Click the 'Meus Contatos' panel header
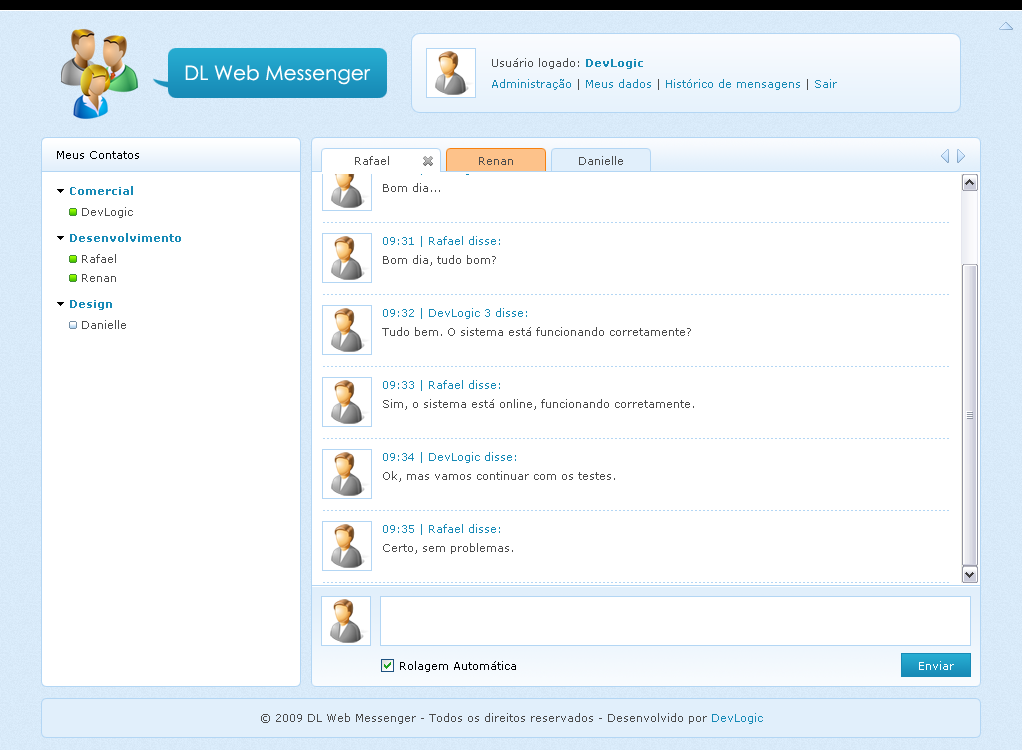 click(x=171, y=155)
